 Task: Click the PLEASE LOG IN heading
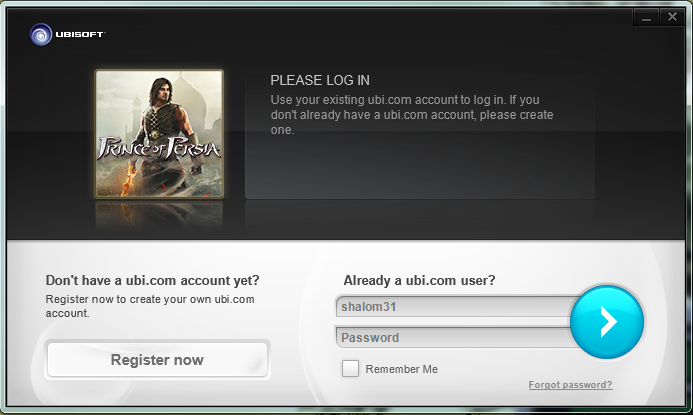(x=321, y=80)
